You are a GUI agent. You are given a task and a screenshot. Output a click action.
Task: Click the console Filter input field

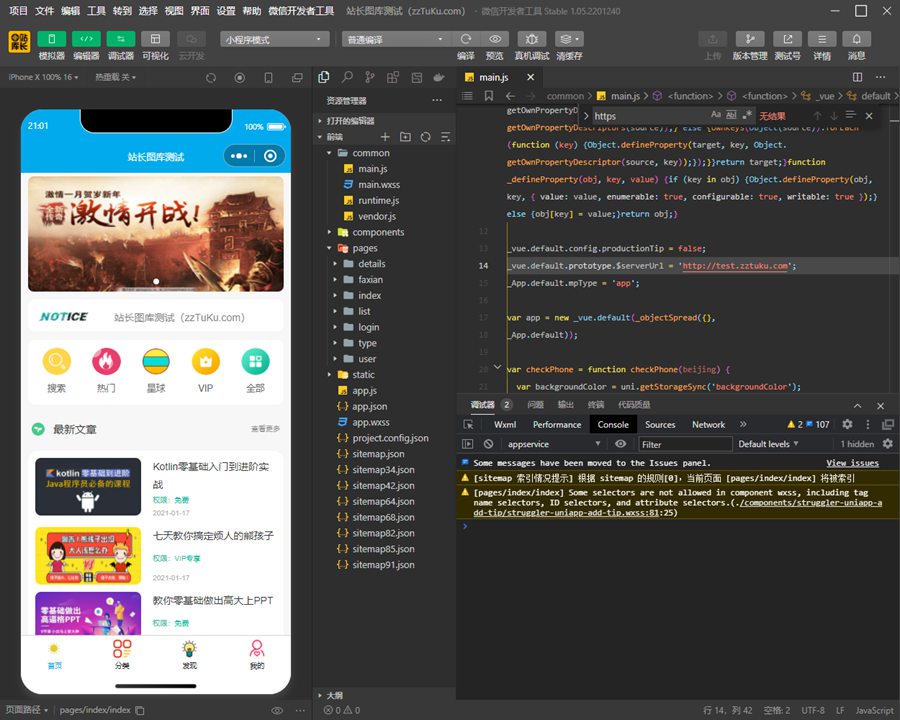[x=683, y=444]
